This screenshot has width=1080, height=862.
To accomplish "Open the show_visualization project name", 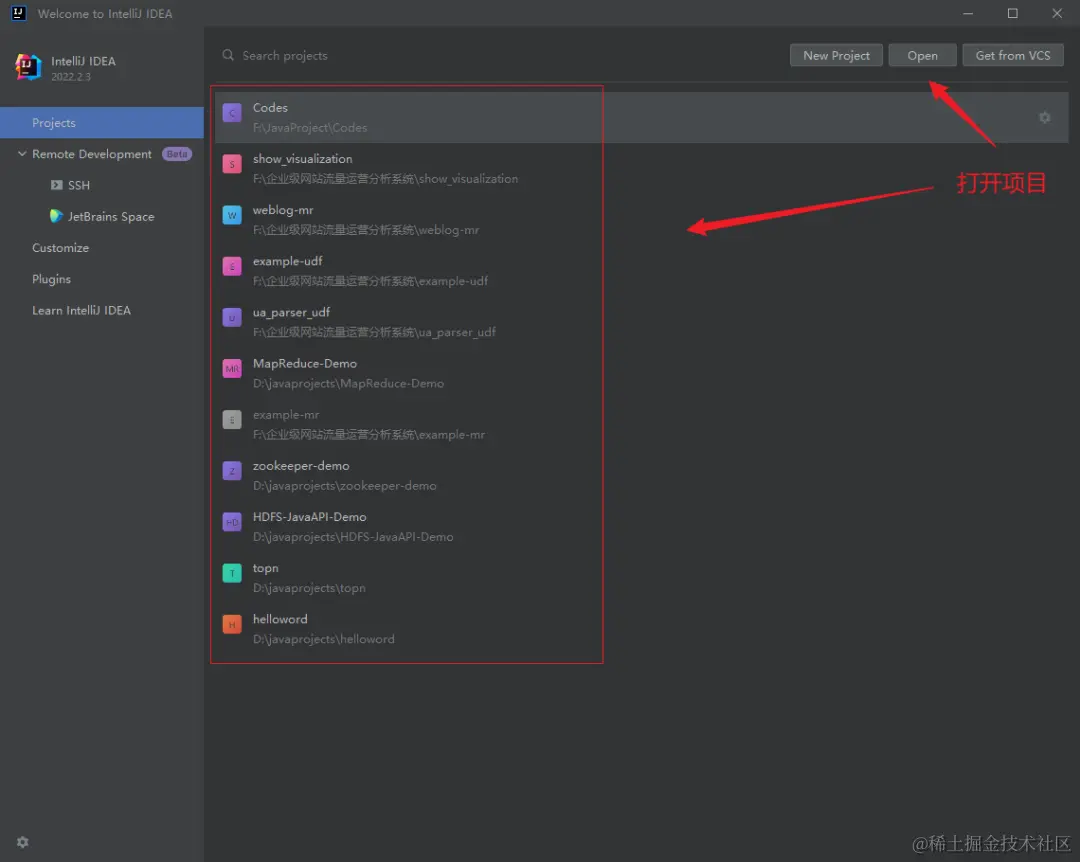I will coord(302,158).
